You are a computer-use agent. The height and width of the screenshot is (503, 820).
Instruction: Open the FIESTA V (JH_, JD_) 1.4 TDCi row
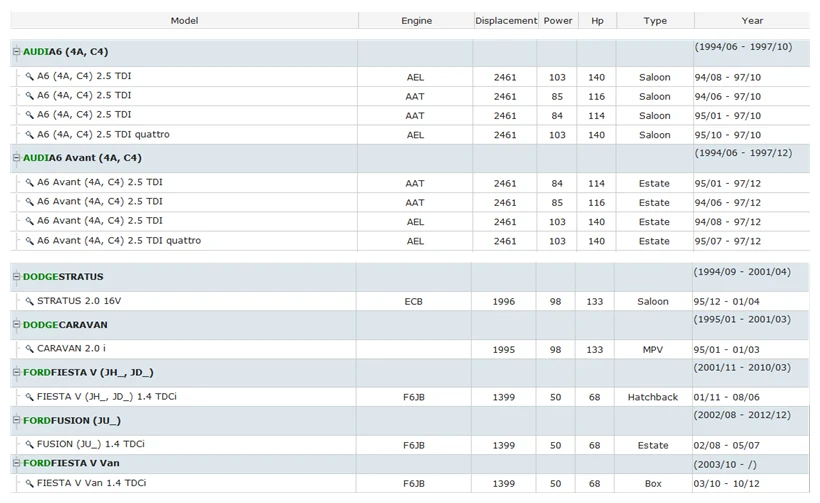(x=107, y=397)
